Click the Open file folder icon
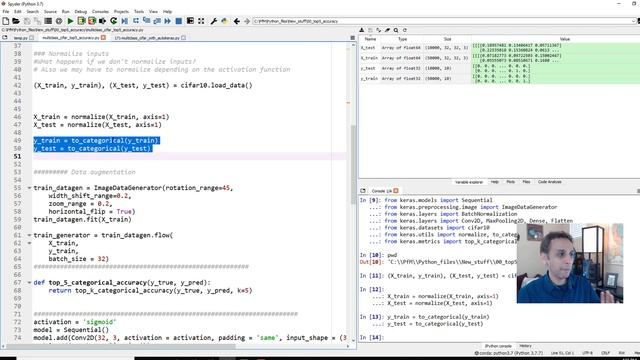Image resolution: width=640 pixels, height=360 pixels. tap(16, 21)
